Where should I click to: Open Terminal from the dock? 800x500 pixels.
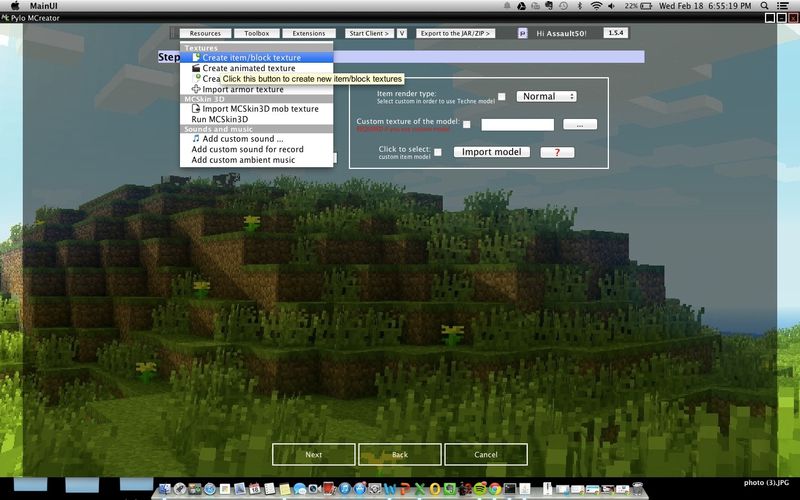[510, 489]
